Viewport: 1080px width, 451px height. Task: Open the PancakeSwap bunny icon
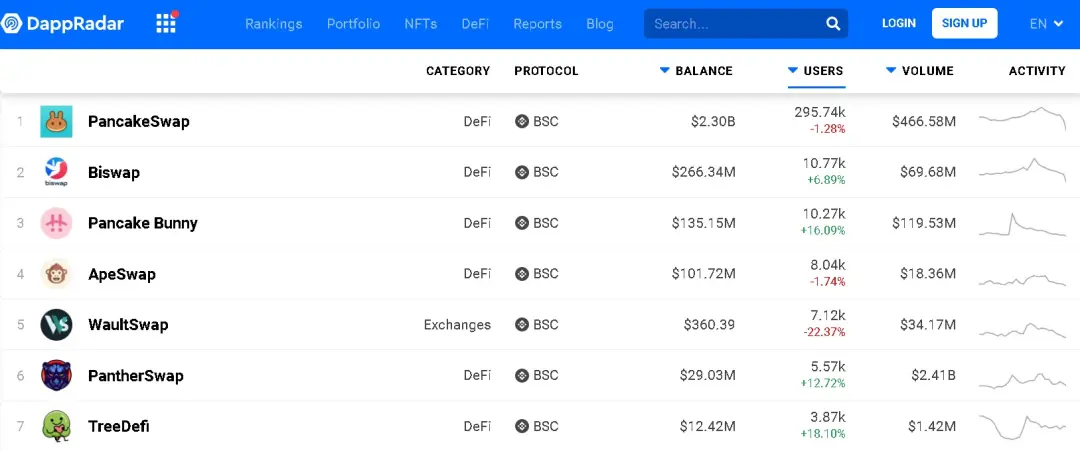coord(56,122)
